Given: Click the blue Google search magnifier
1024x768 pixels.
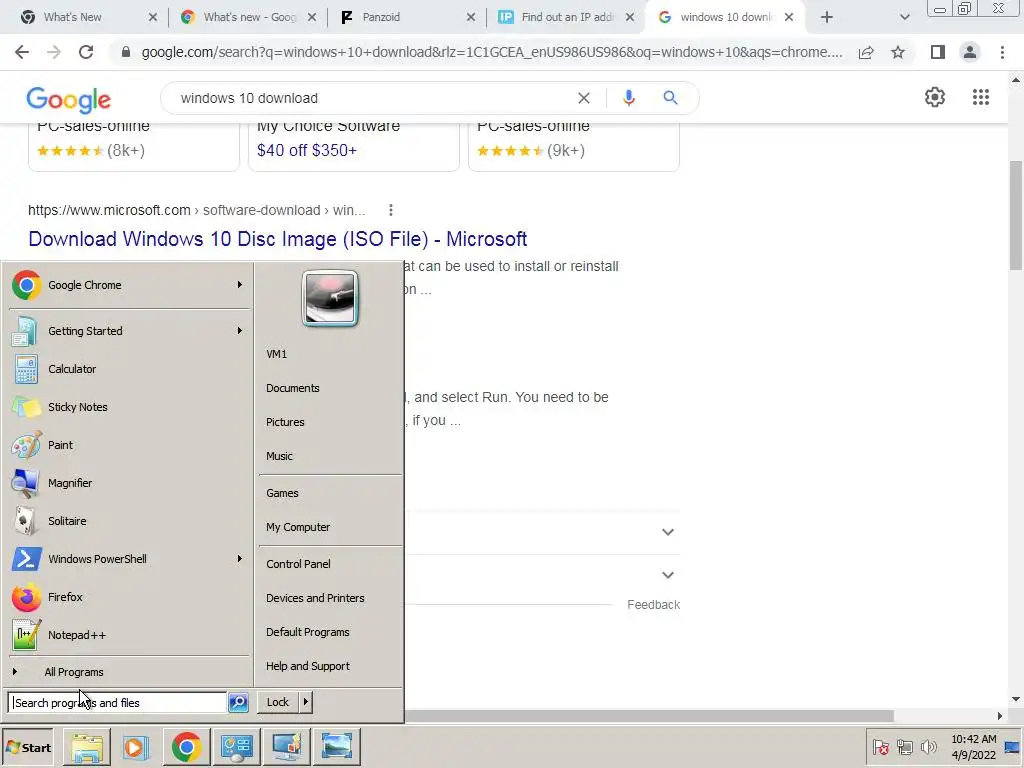Looking at the screenshot, I should [x=670, y=98].
